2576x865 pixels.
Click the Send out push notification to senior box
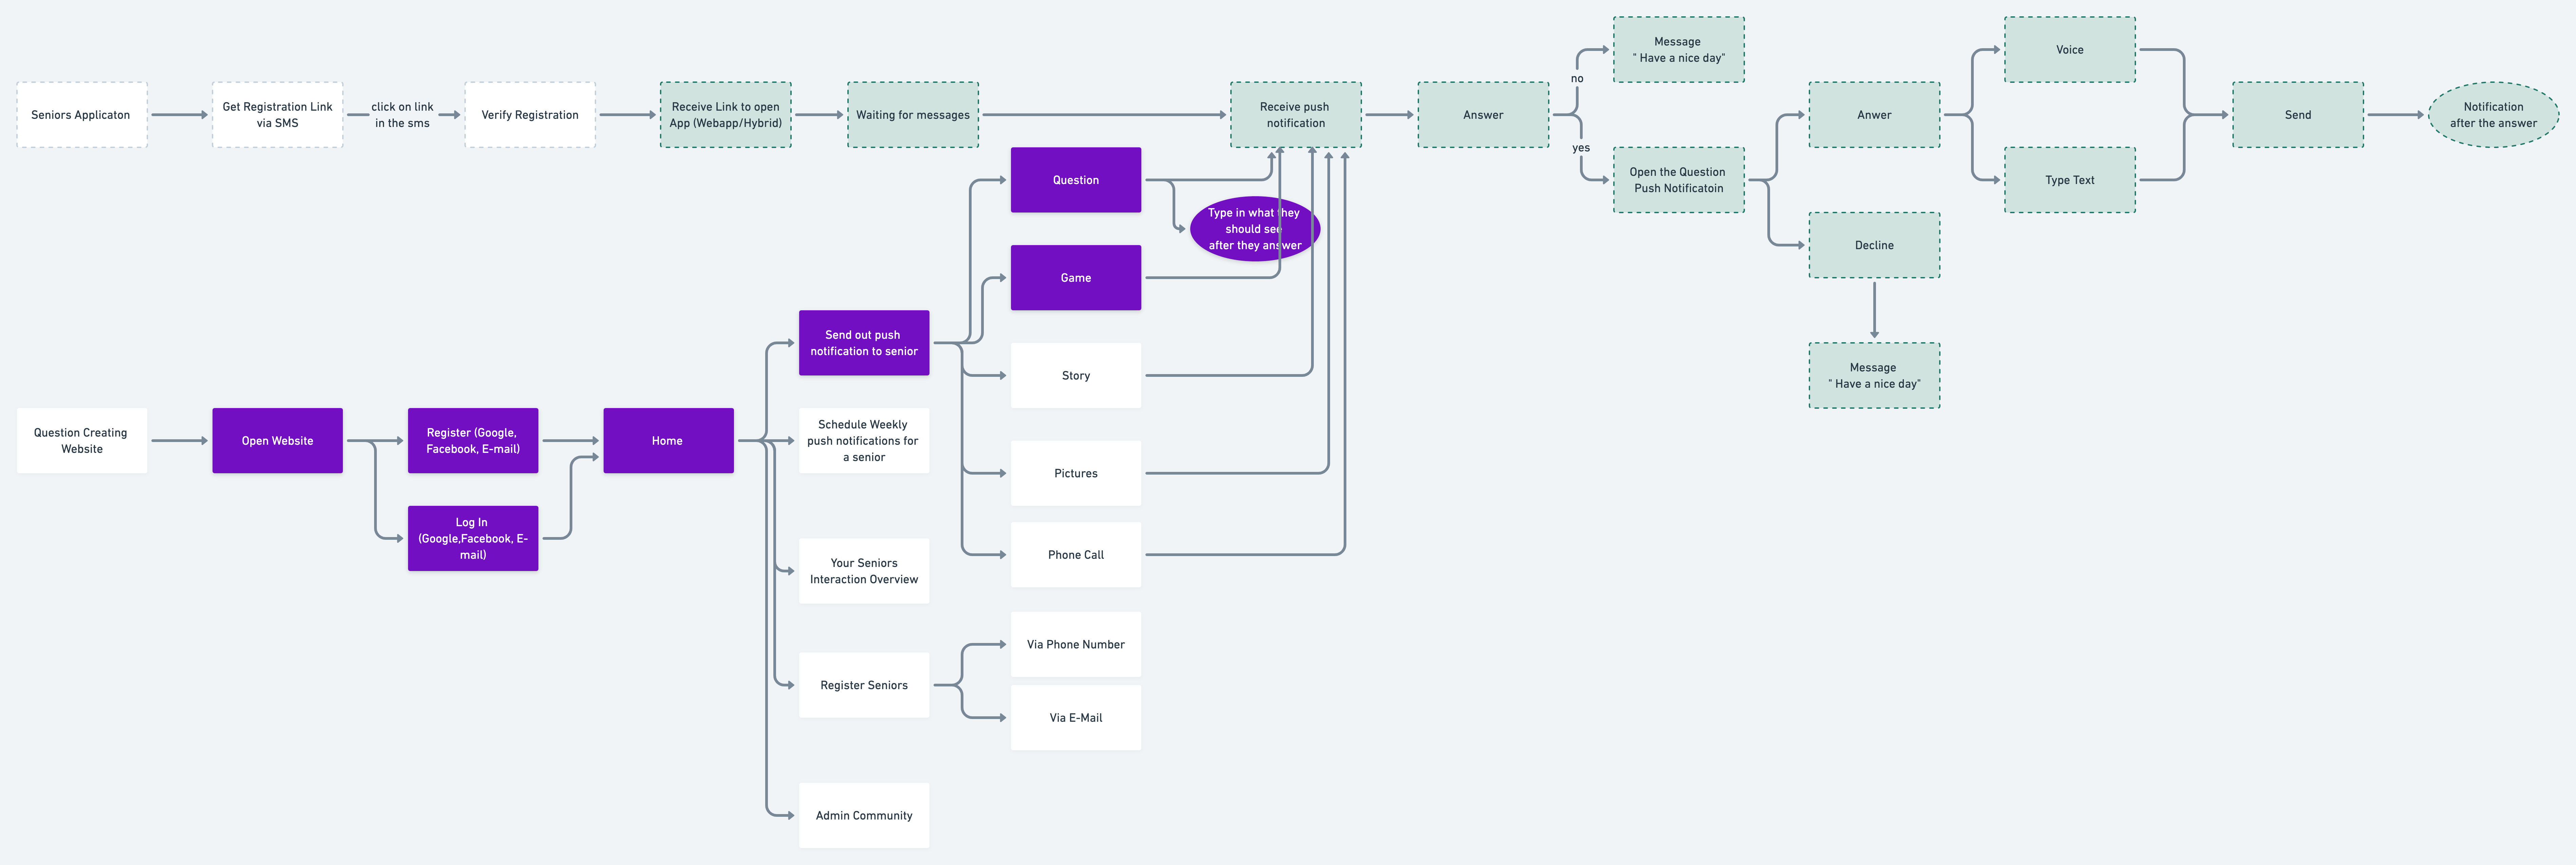[x=864, y=343]
